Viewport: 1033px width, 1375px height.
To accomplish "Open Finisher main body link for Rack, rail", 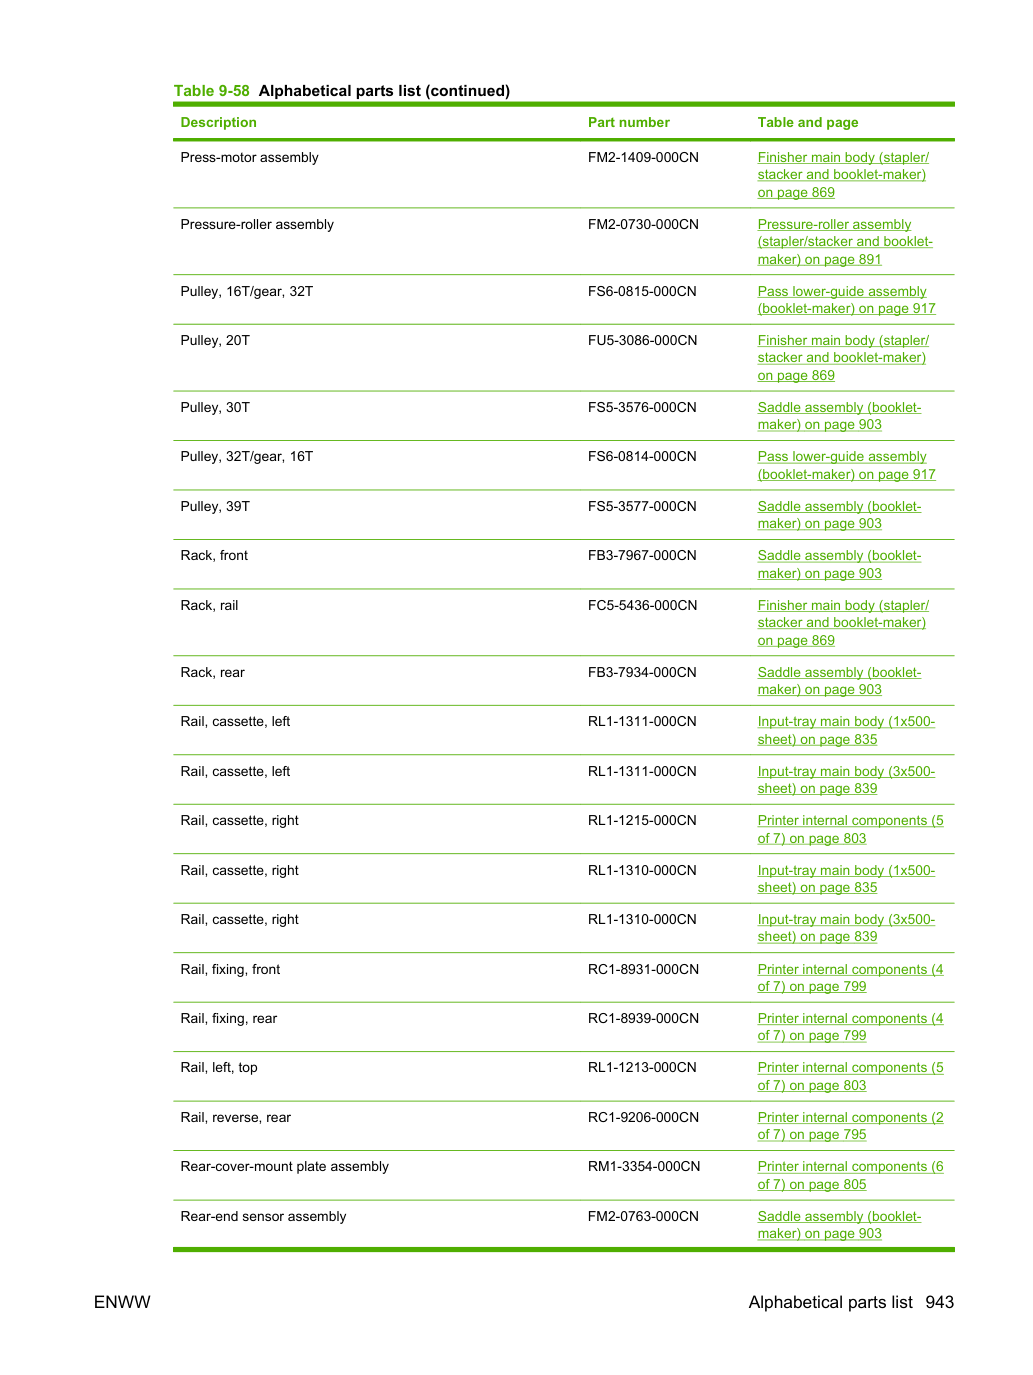I will point(843,623).
